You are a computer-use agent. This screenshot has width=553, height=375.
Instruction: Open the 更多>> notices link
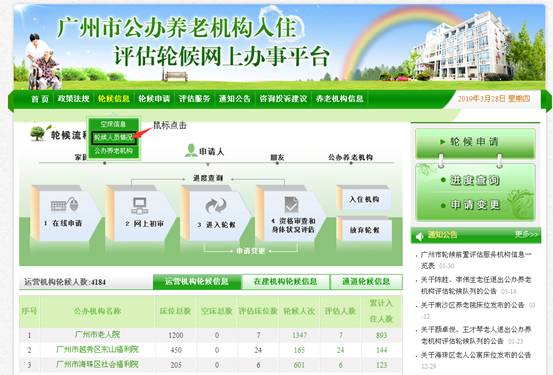click(526, 234)
